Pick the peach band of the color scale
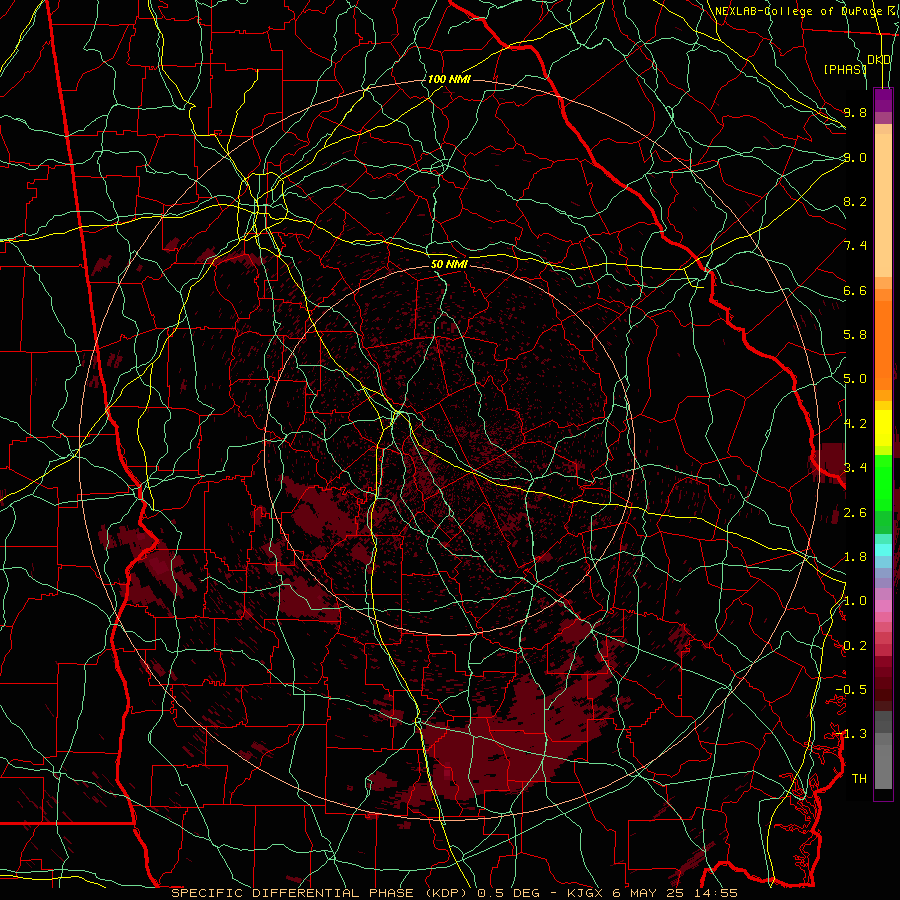Viewport: 900px width, 900px height. pos(883,207)
